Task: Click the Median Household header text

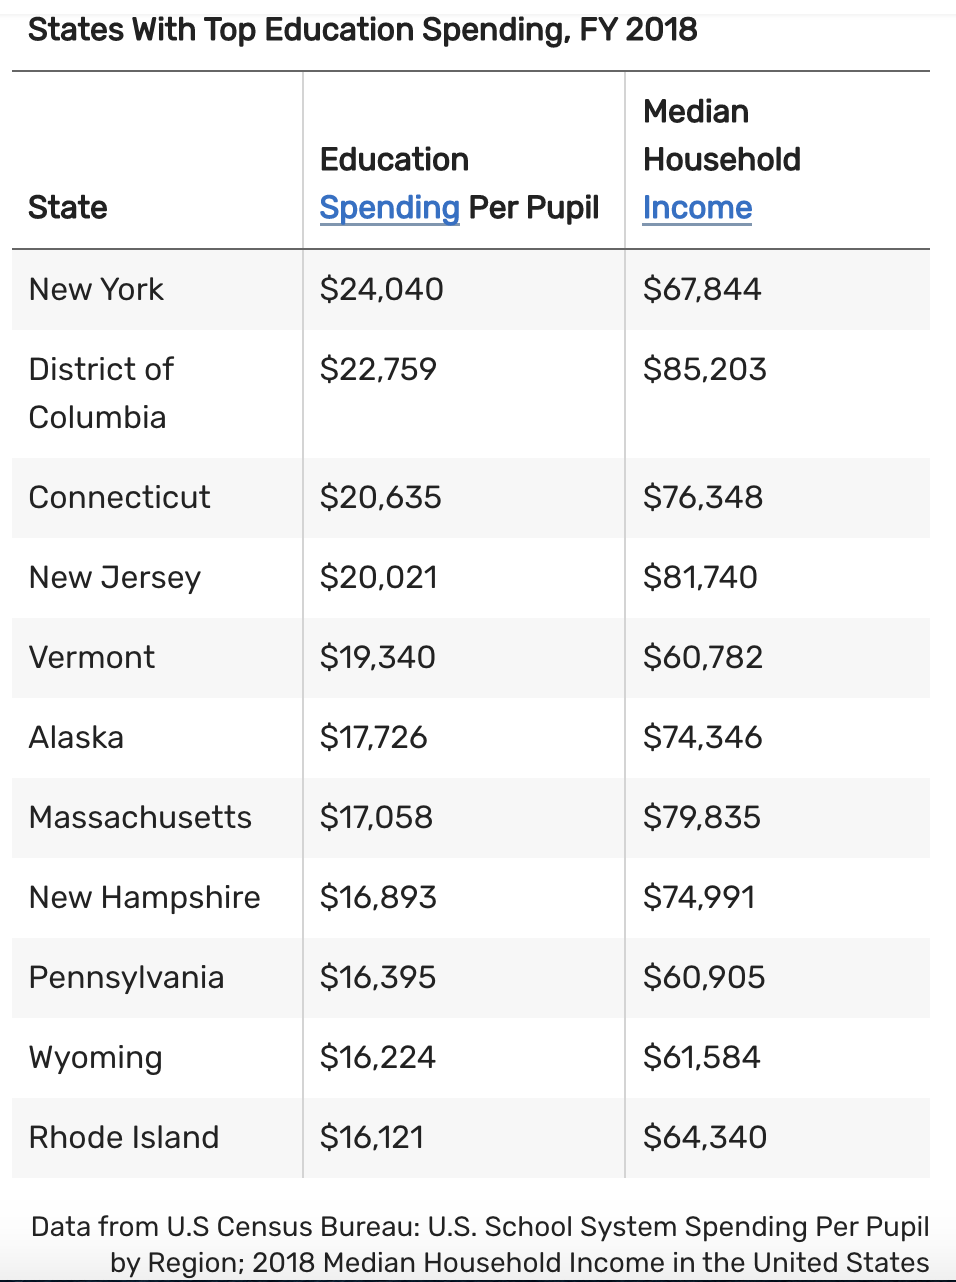Action: tap(721, 136)
